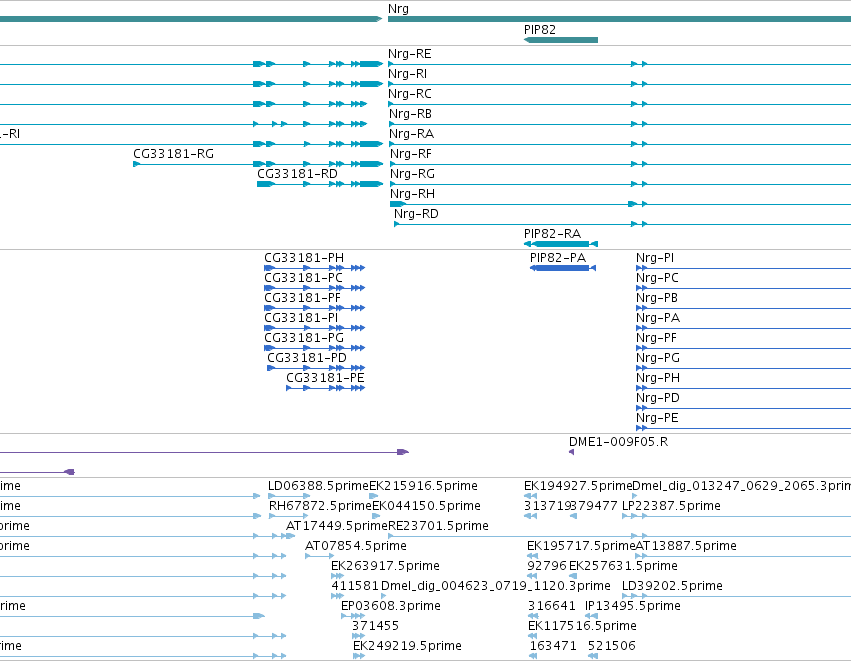Select the AT13887.5prime EST label
The image size is (851, 661).
coord(686,546)
